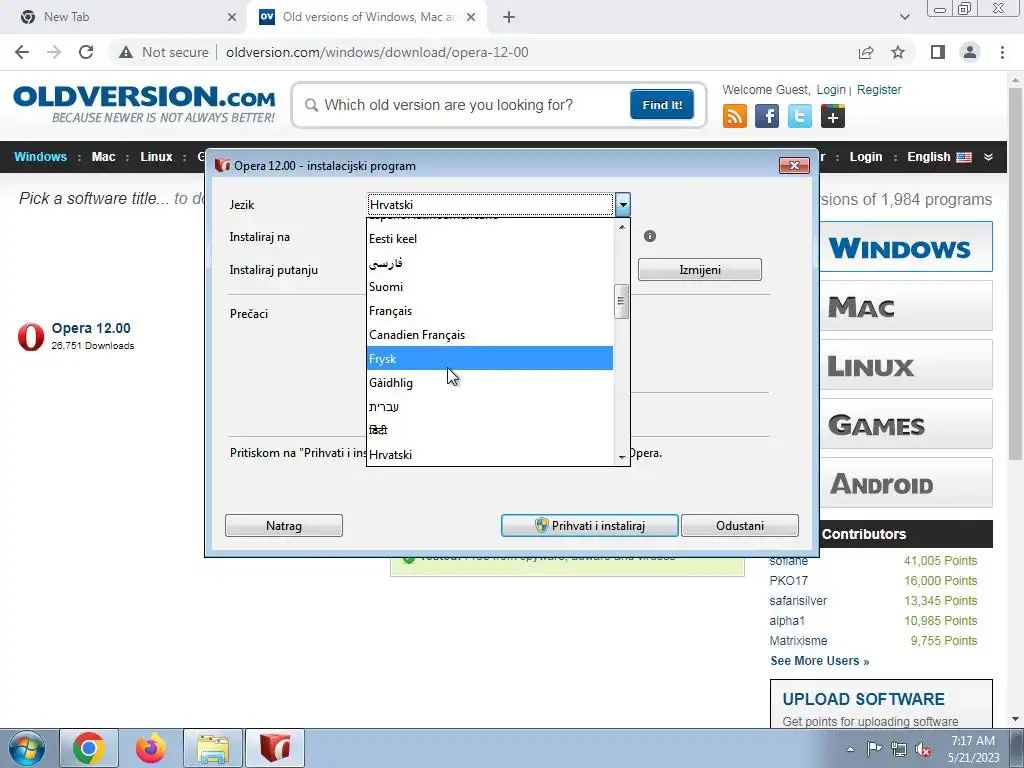Click Login in the dark navigation bar
1024x768 pixels.
865,157
